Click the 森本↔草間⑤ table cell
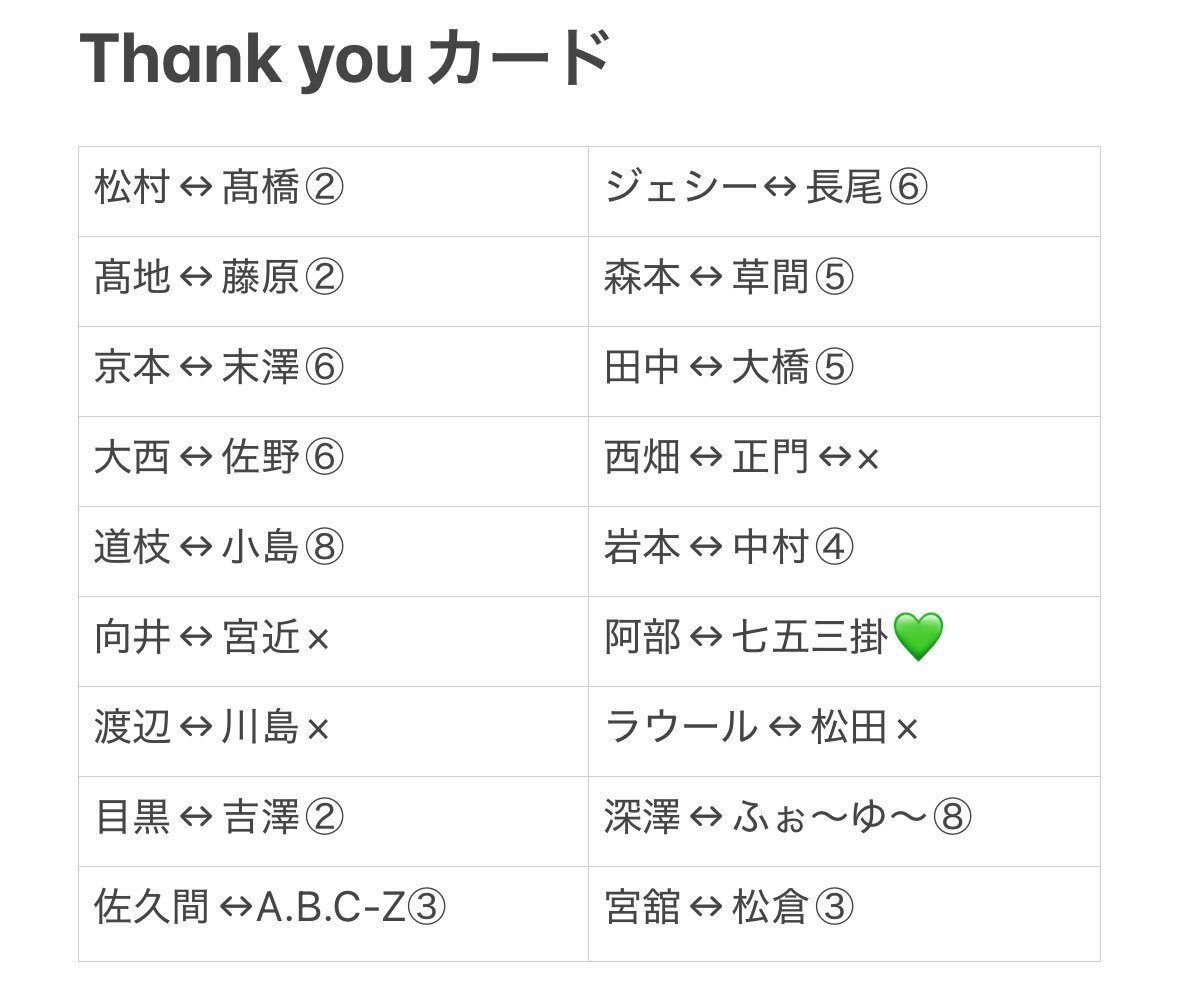Viewport: 1179px width, 991px height. click(x=844, y=282)
